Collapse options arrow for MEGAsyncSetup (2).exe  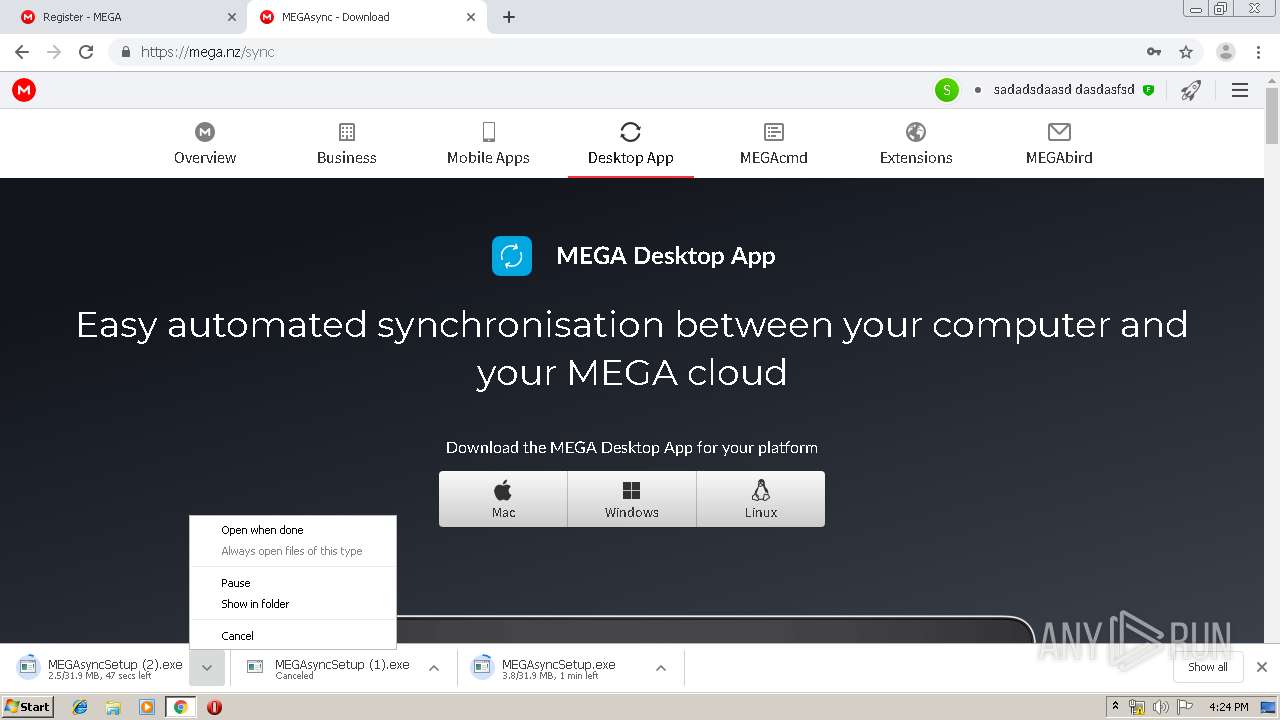point(207,668)
